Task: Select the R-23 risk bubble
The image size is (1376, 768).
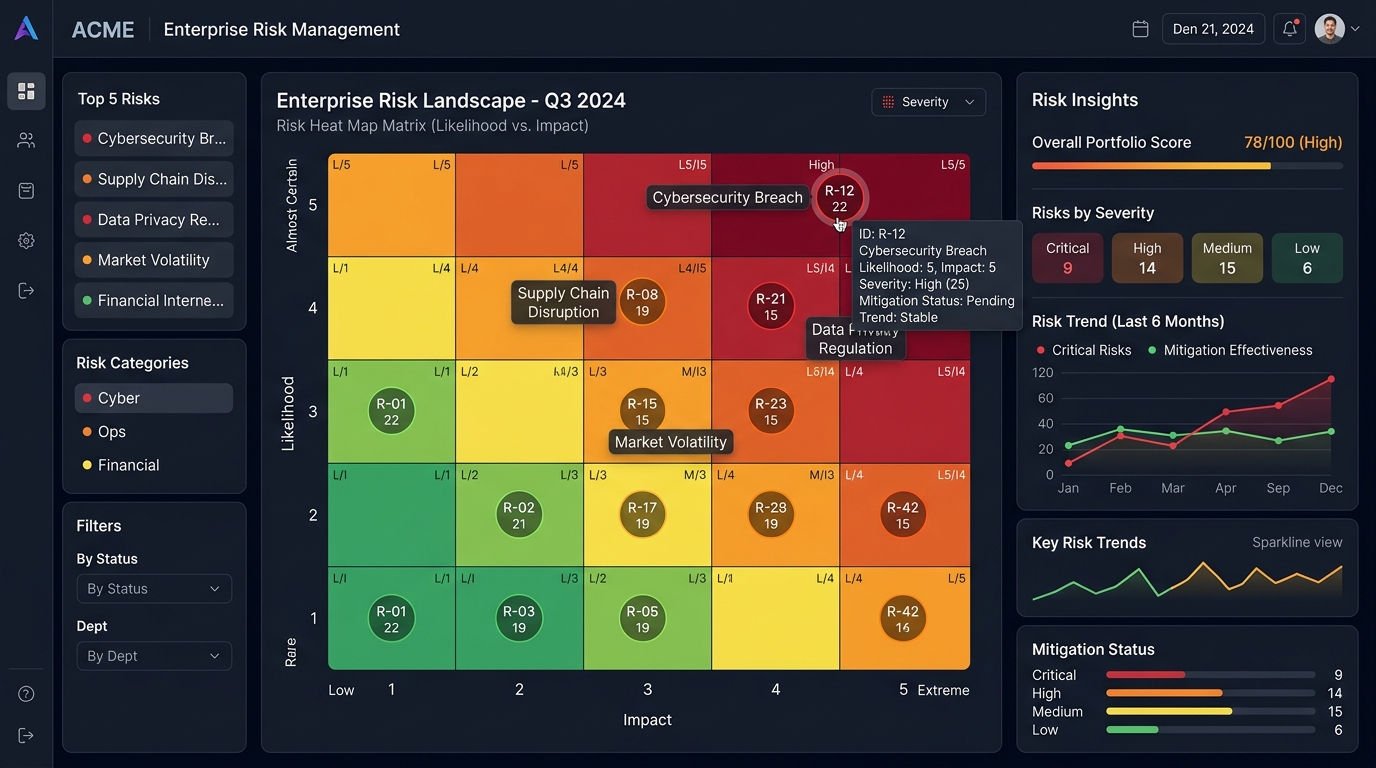Action: (771, 411)
